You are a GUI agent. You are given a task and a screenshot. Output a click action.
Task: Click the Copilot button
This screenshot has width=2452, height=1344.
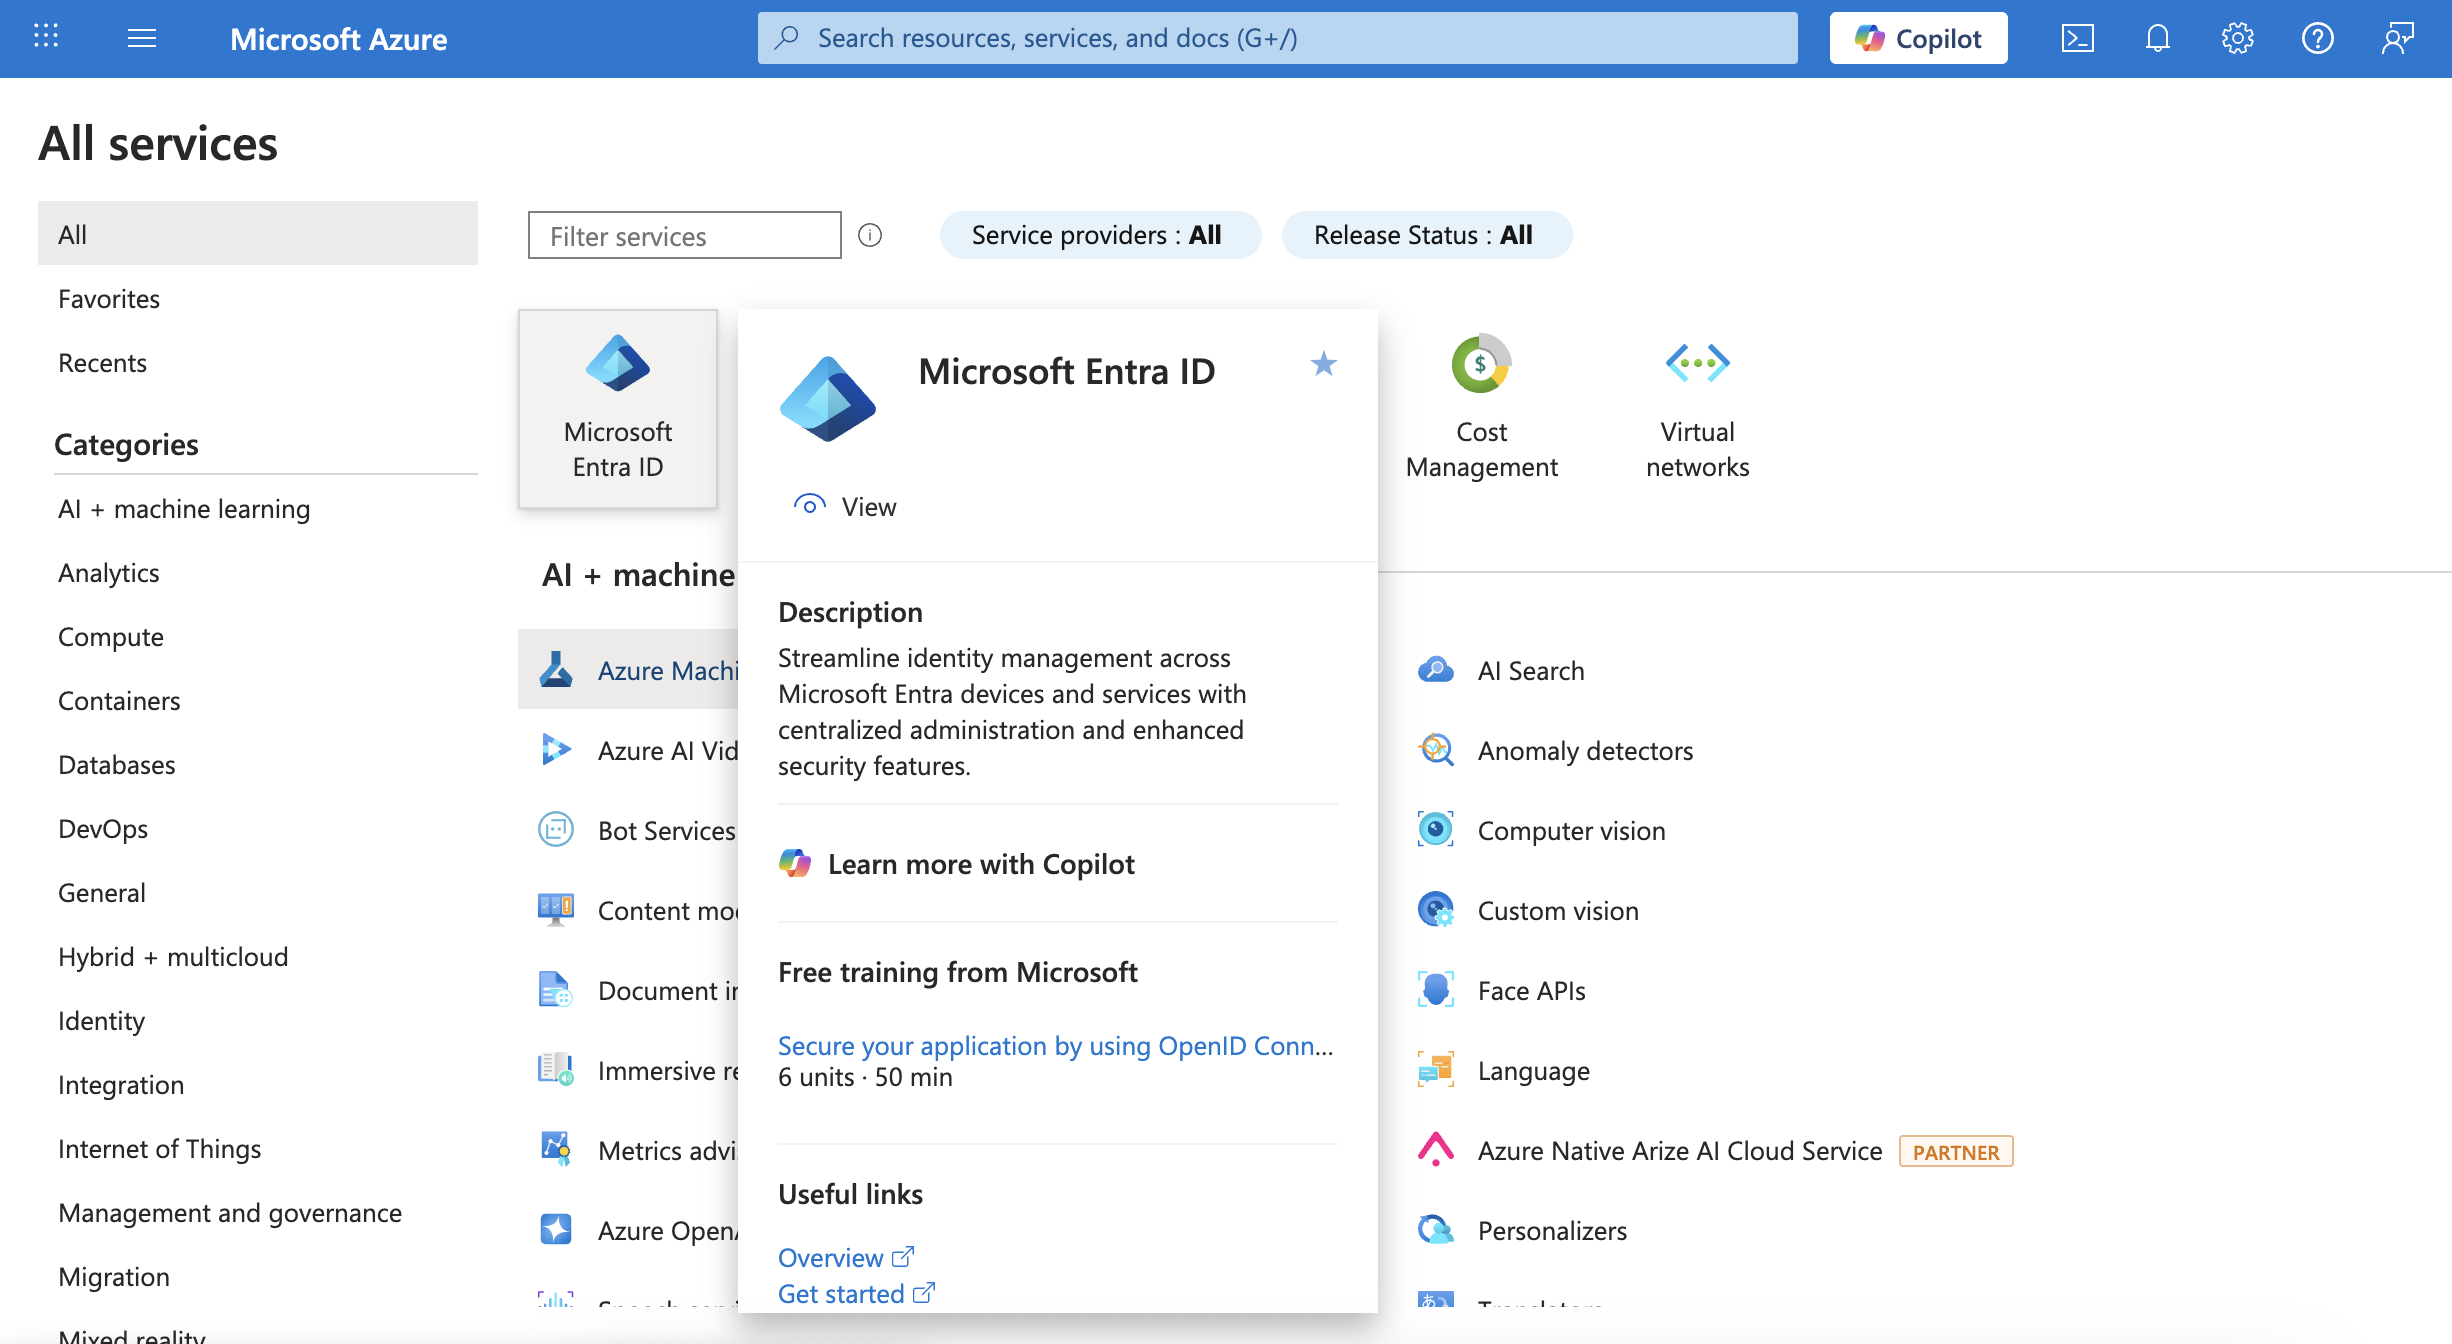tap(1918, 38)
